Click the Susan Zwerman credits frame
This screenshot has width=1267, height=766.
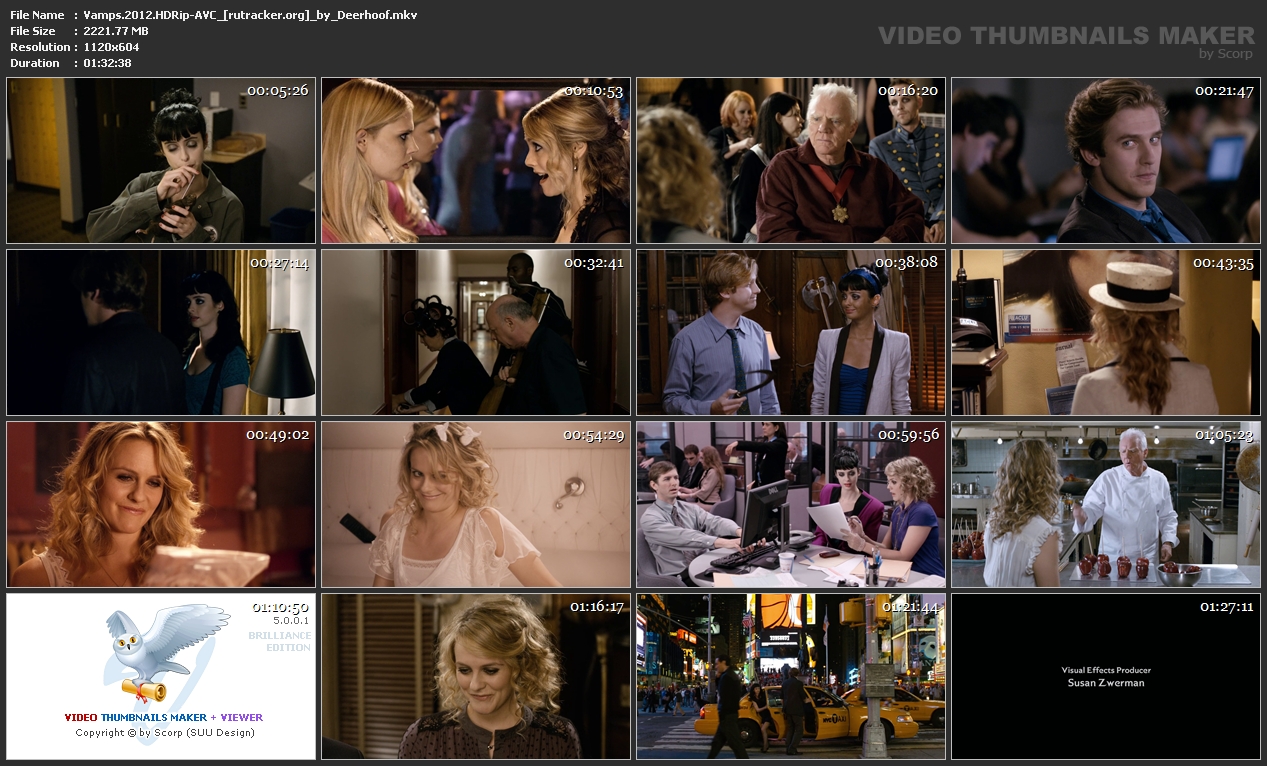tap(1105, 677)
